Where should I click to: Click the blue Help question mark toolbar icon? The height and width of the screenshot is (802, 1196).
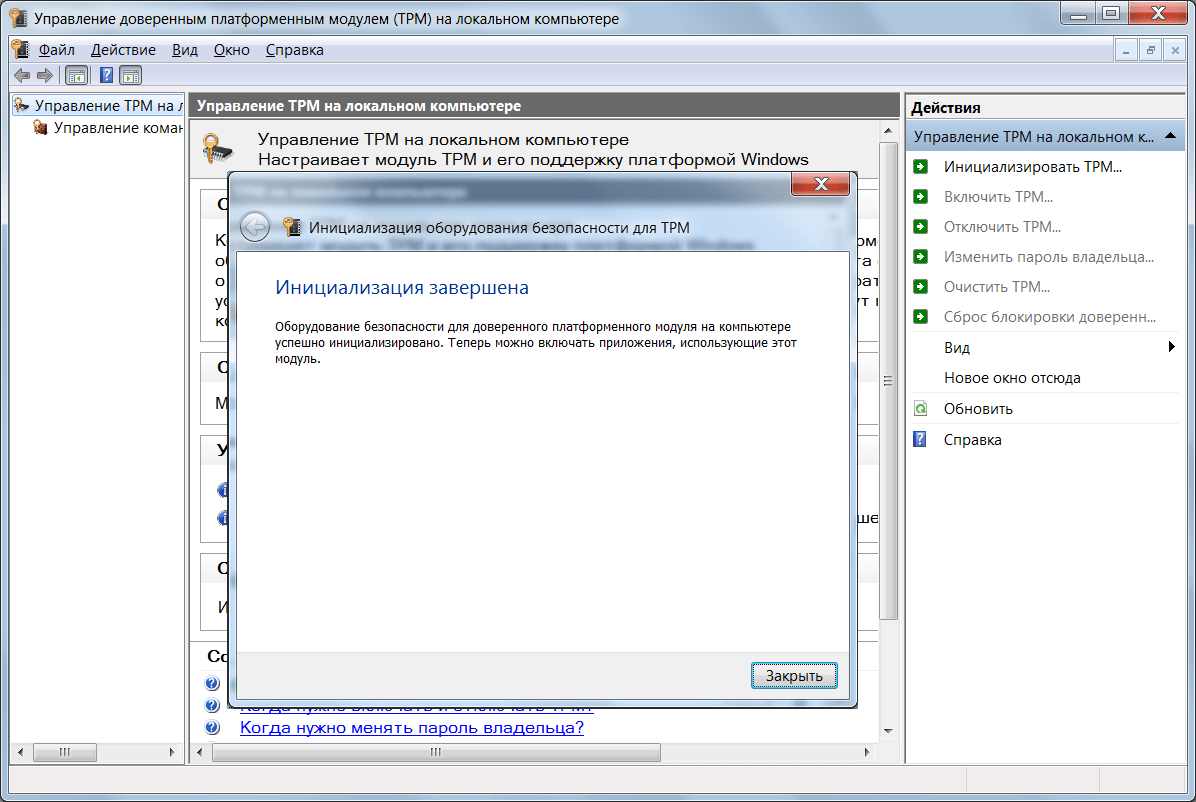tap(106, 75)
